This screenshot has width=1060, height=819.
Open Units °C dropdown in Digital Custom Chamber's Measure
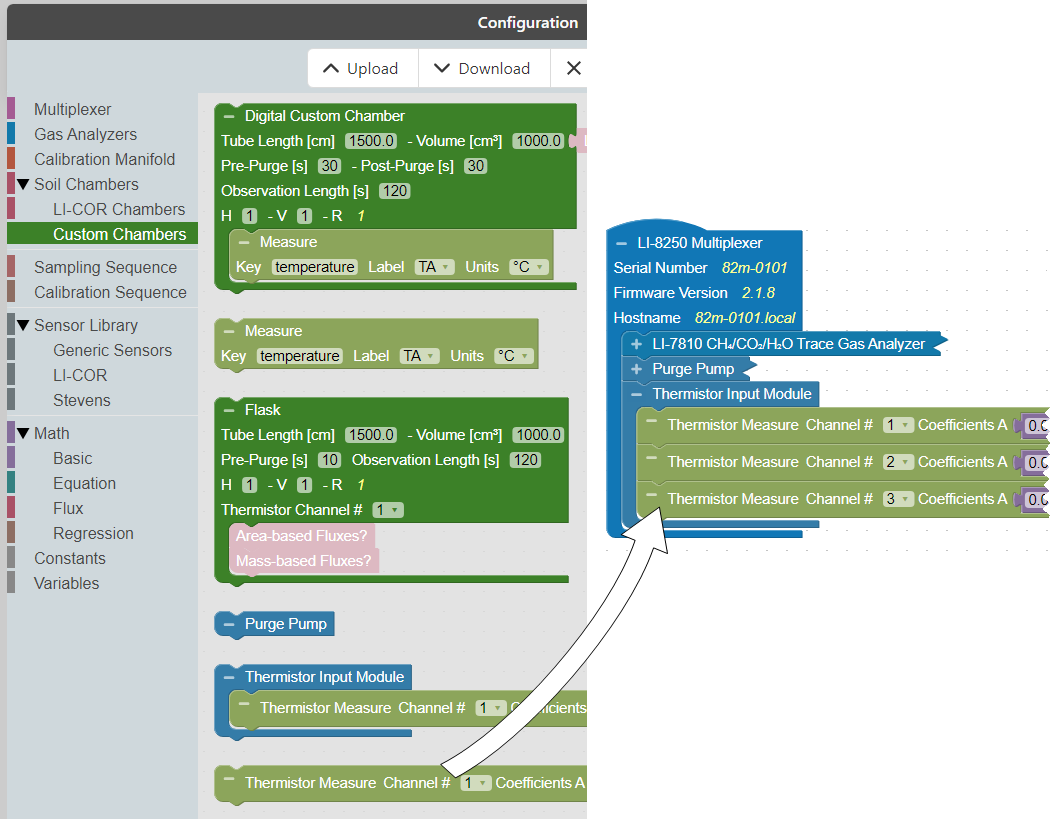pyautogui.click(x=529, y=268)
